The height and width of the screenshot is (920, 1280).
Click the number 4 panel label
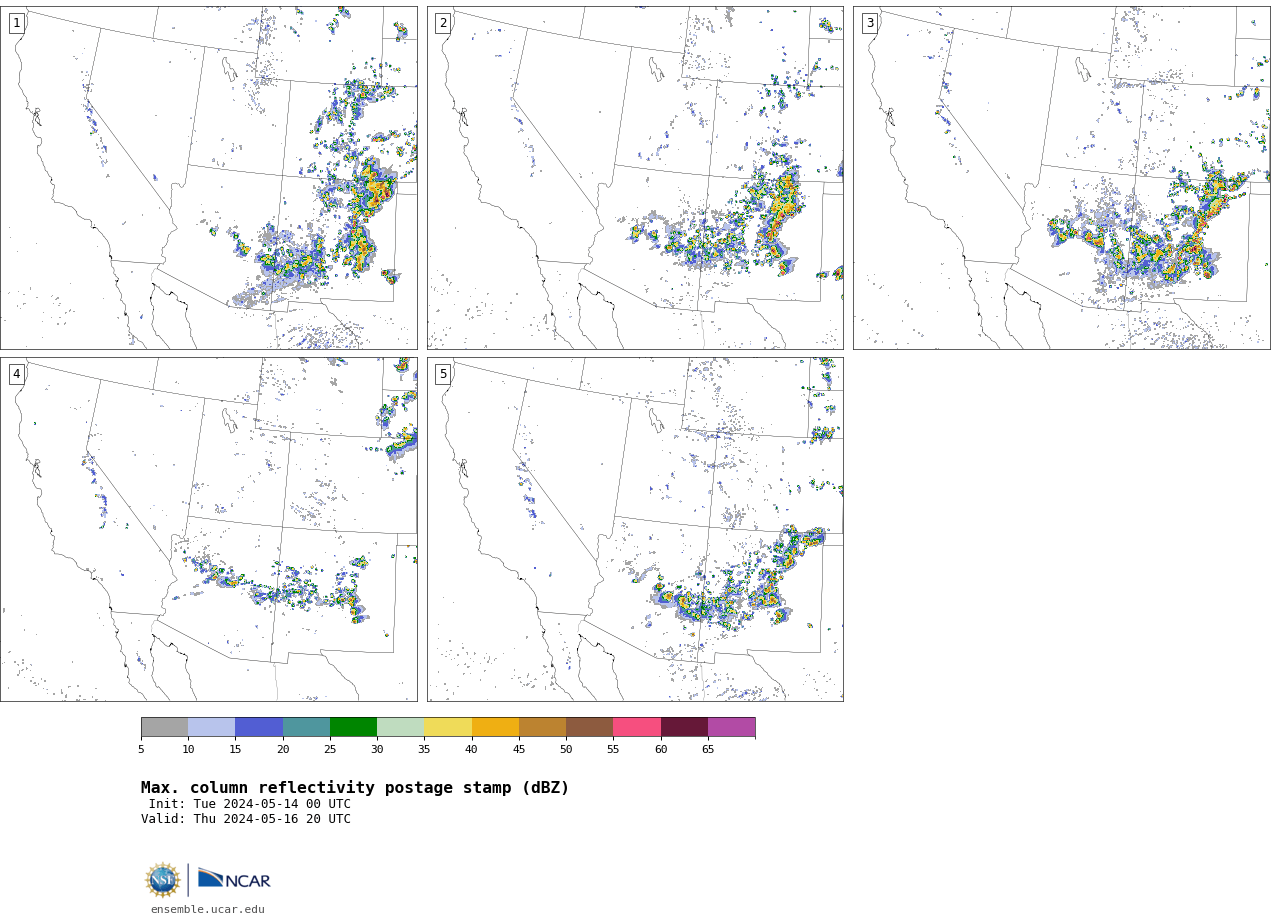(16, 374)
